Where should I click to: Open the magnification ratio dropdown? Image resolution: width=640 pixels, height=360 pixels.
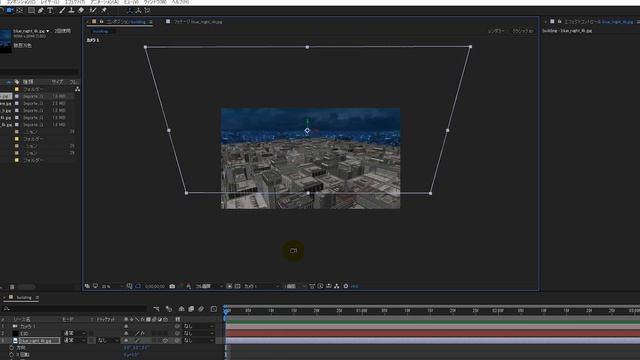pyautogui.click(x=112, y=286)
